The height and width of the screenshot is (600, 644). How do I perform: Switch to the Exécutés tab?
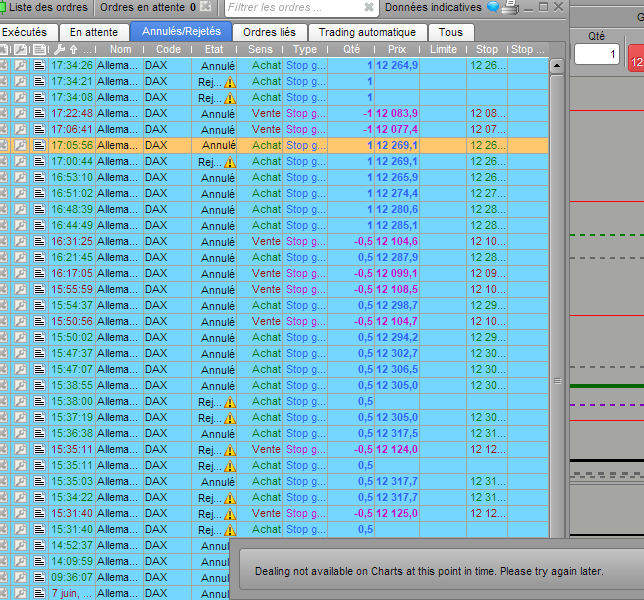click(x=24, y=32)
